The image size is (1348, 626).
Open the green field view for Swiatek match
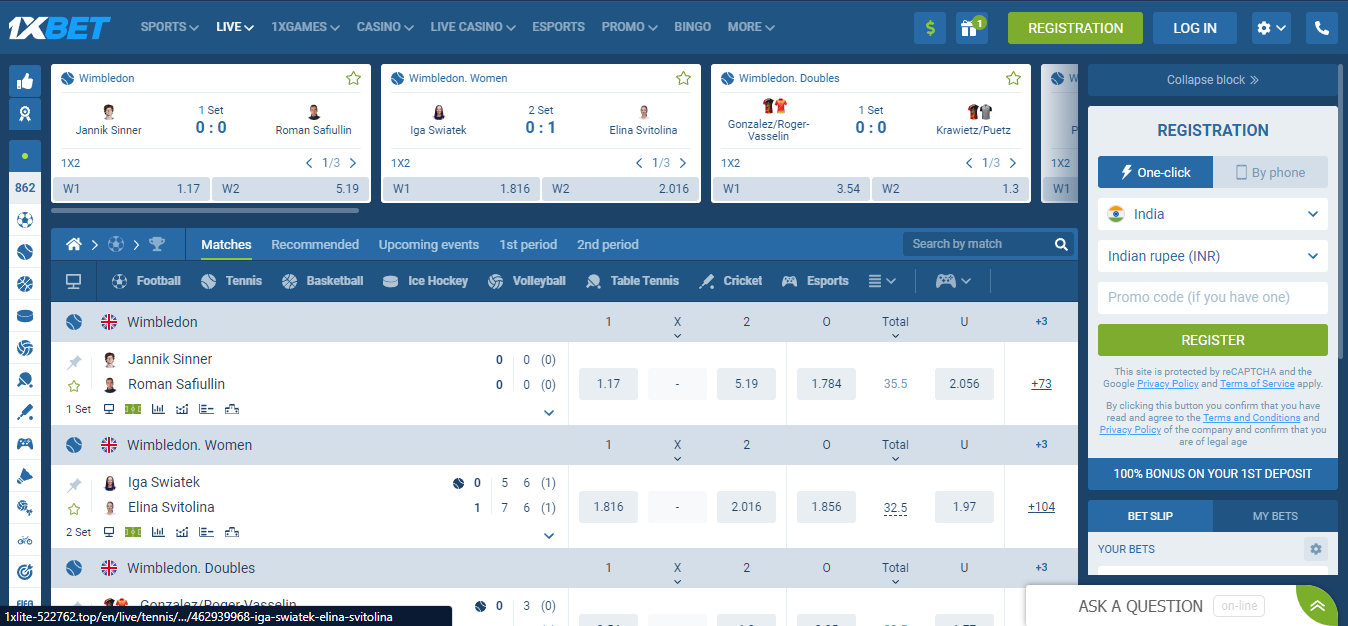tap(133, 532)
